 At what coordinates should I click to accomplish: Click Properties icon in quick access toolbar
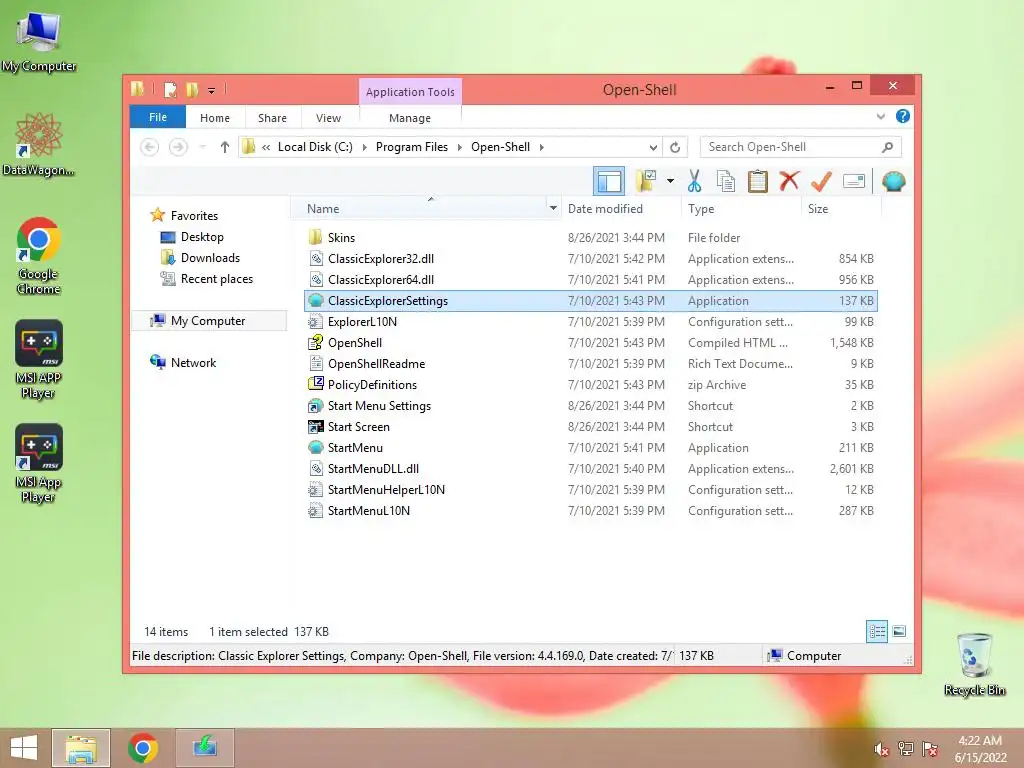(170, 89)
